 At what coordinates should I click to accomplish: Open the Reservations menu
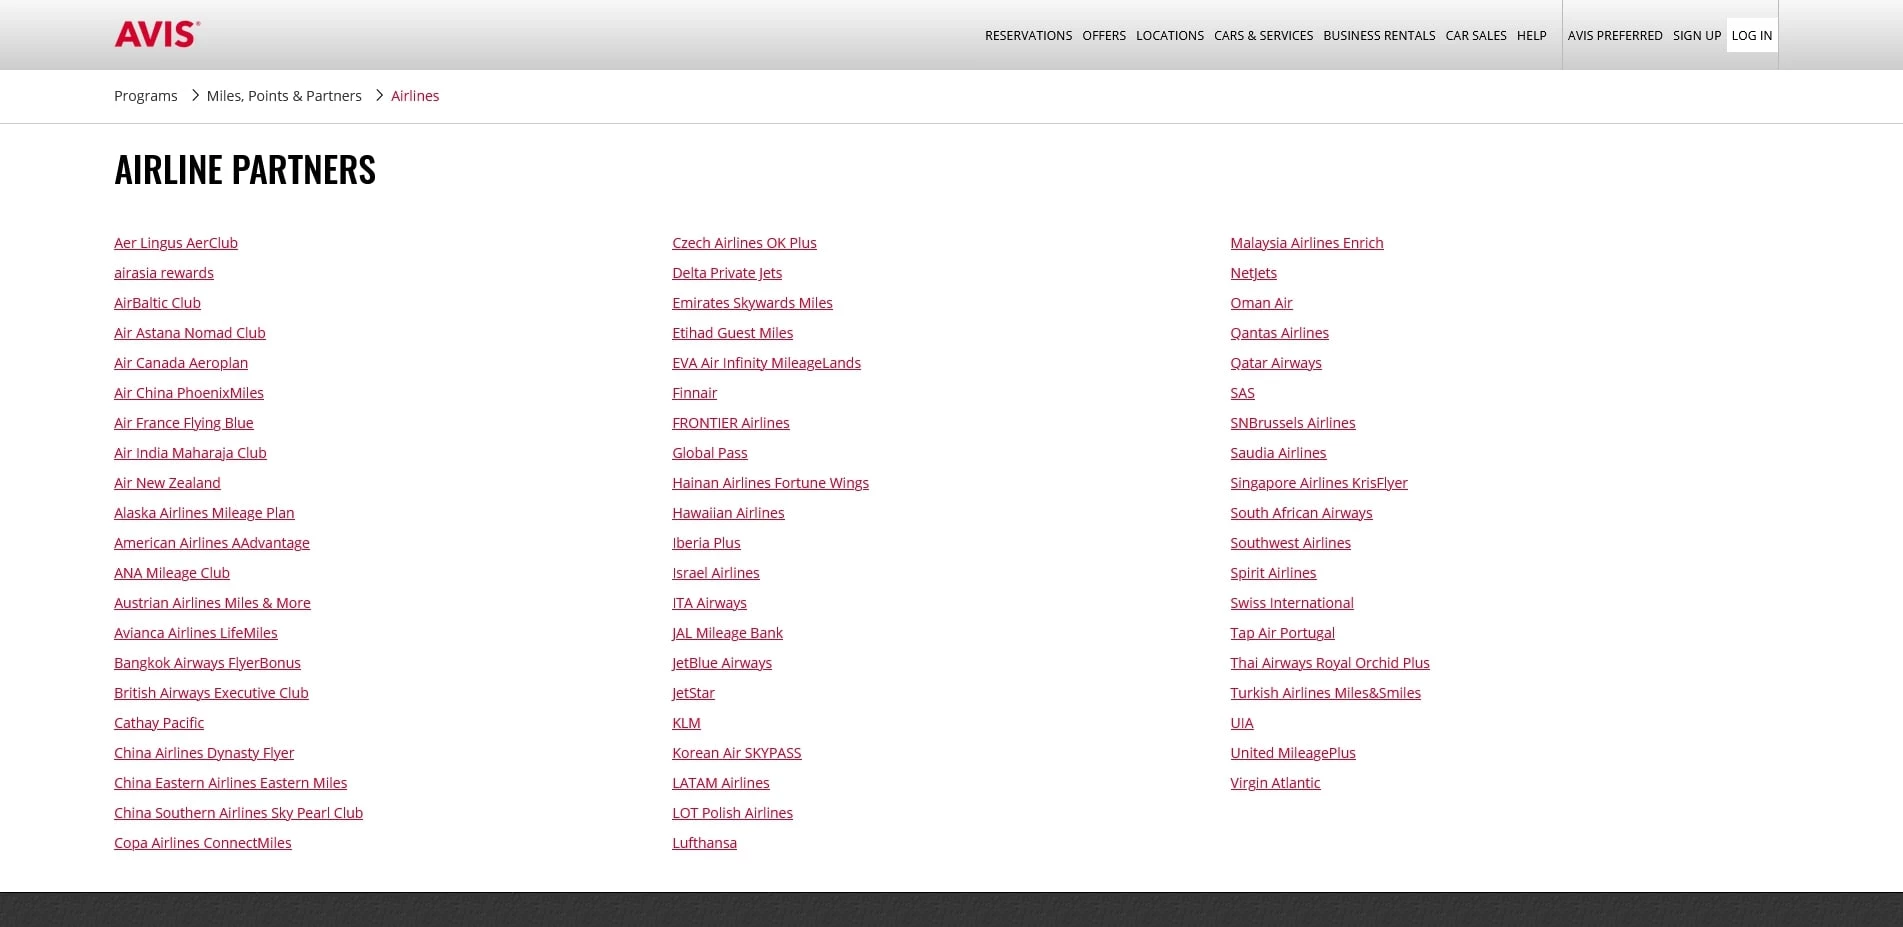(1028, 35)
